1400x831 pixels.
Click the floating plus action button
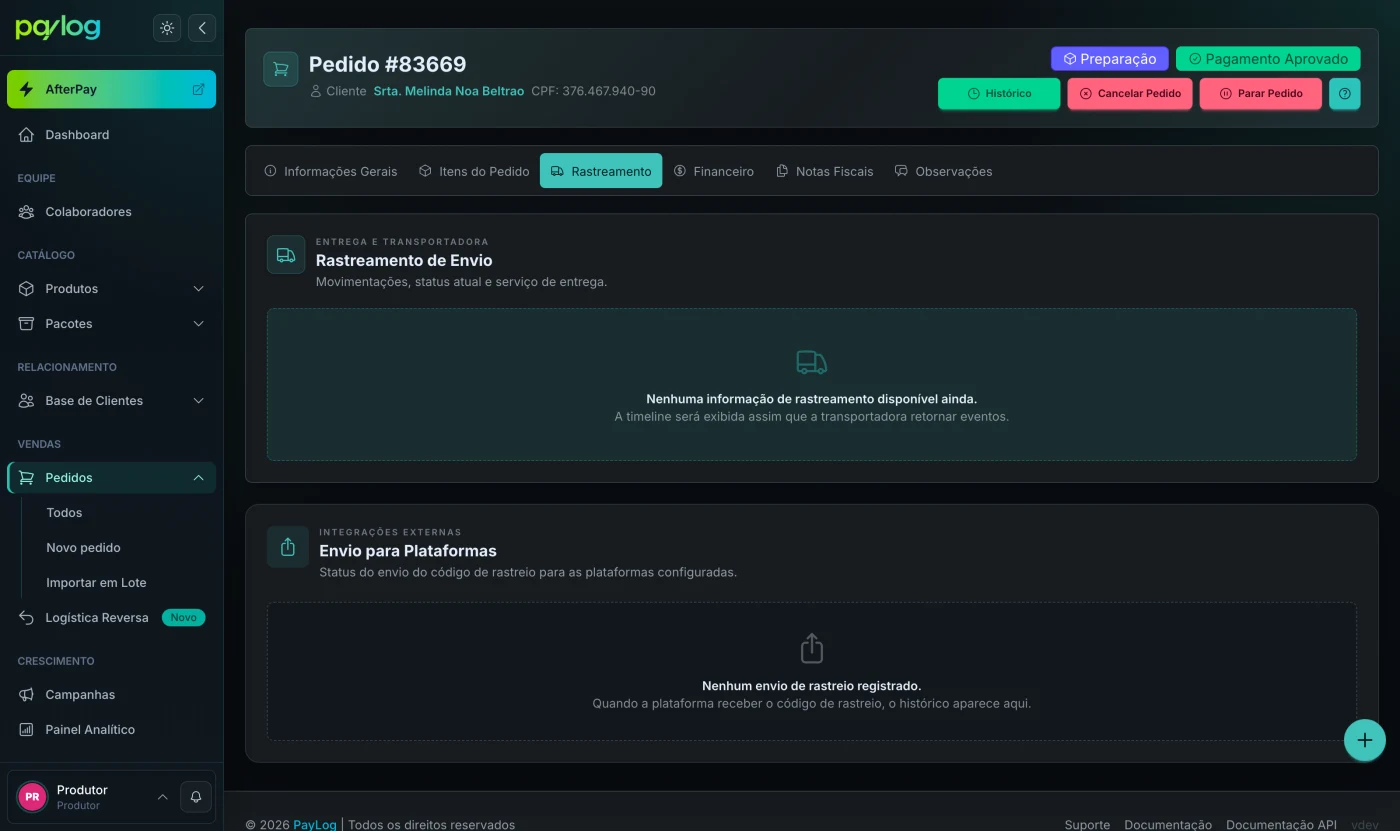click(x=1365, y=741)
